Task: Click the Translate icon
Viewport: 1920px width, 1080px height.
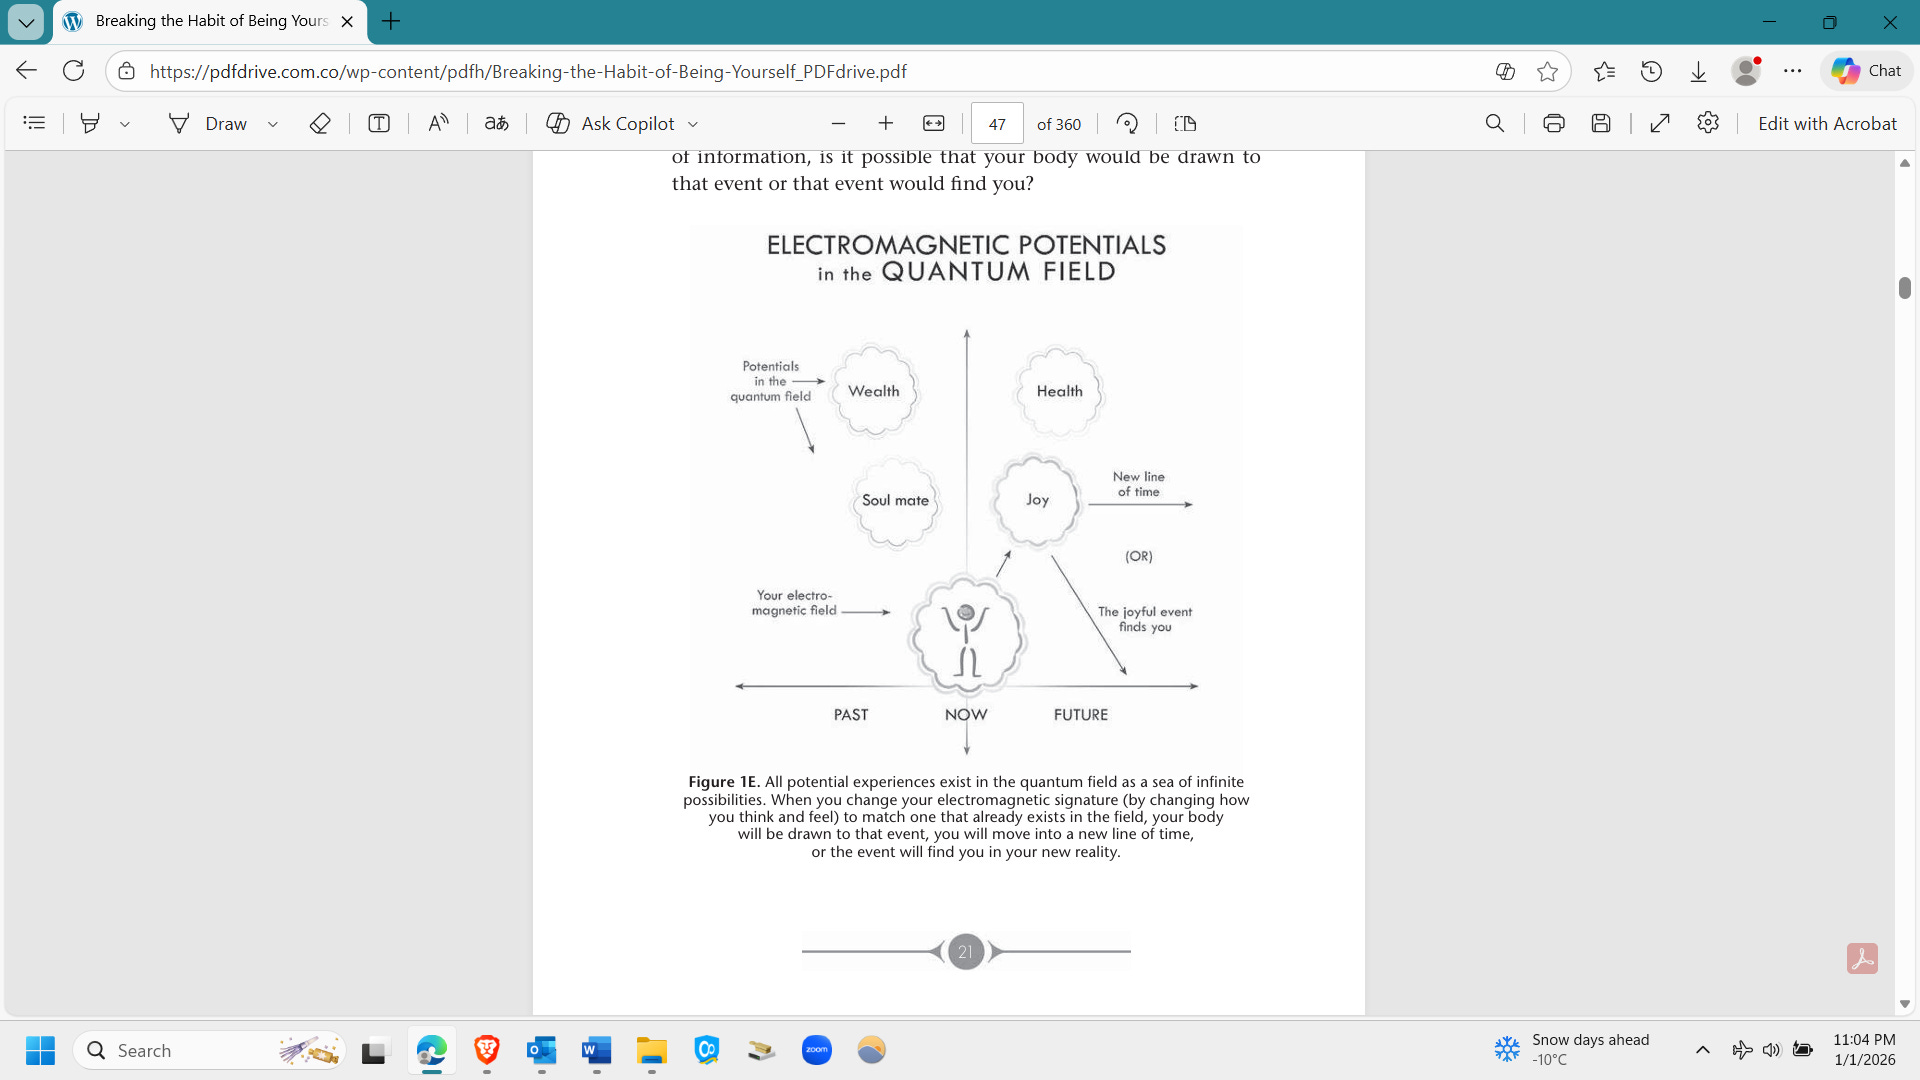Action: click(x=496, y=123)
